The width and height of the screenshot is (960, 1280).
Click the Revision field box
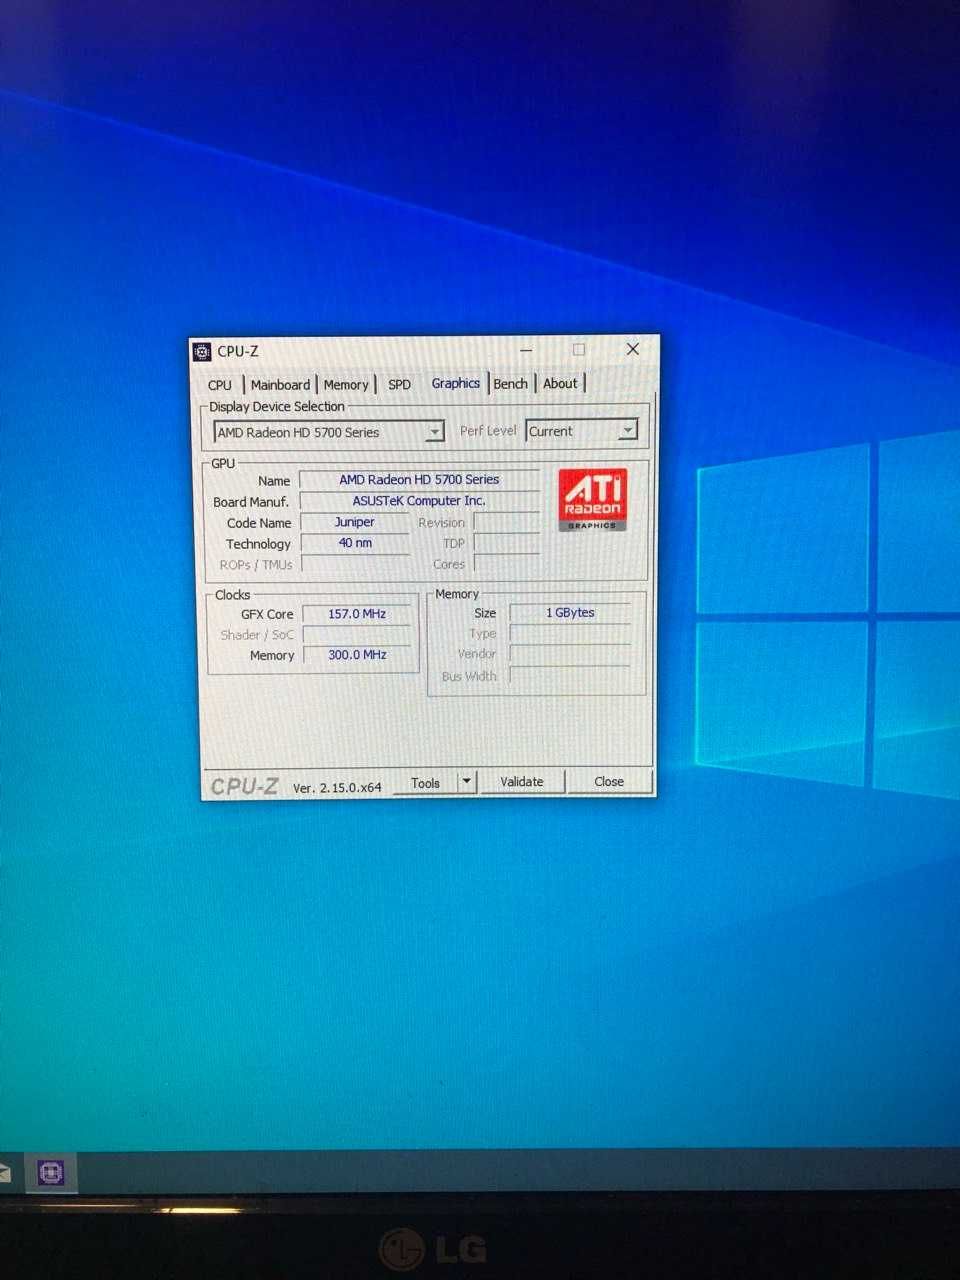pos(507,522)
